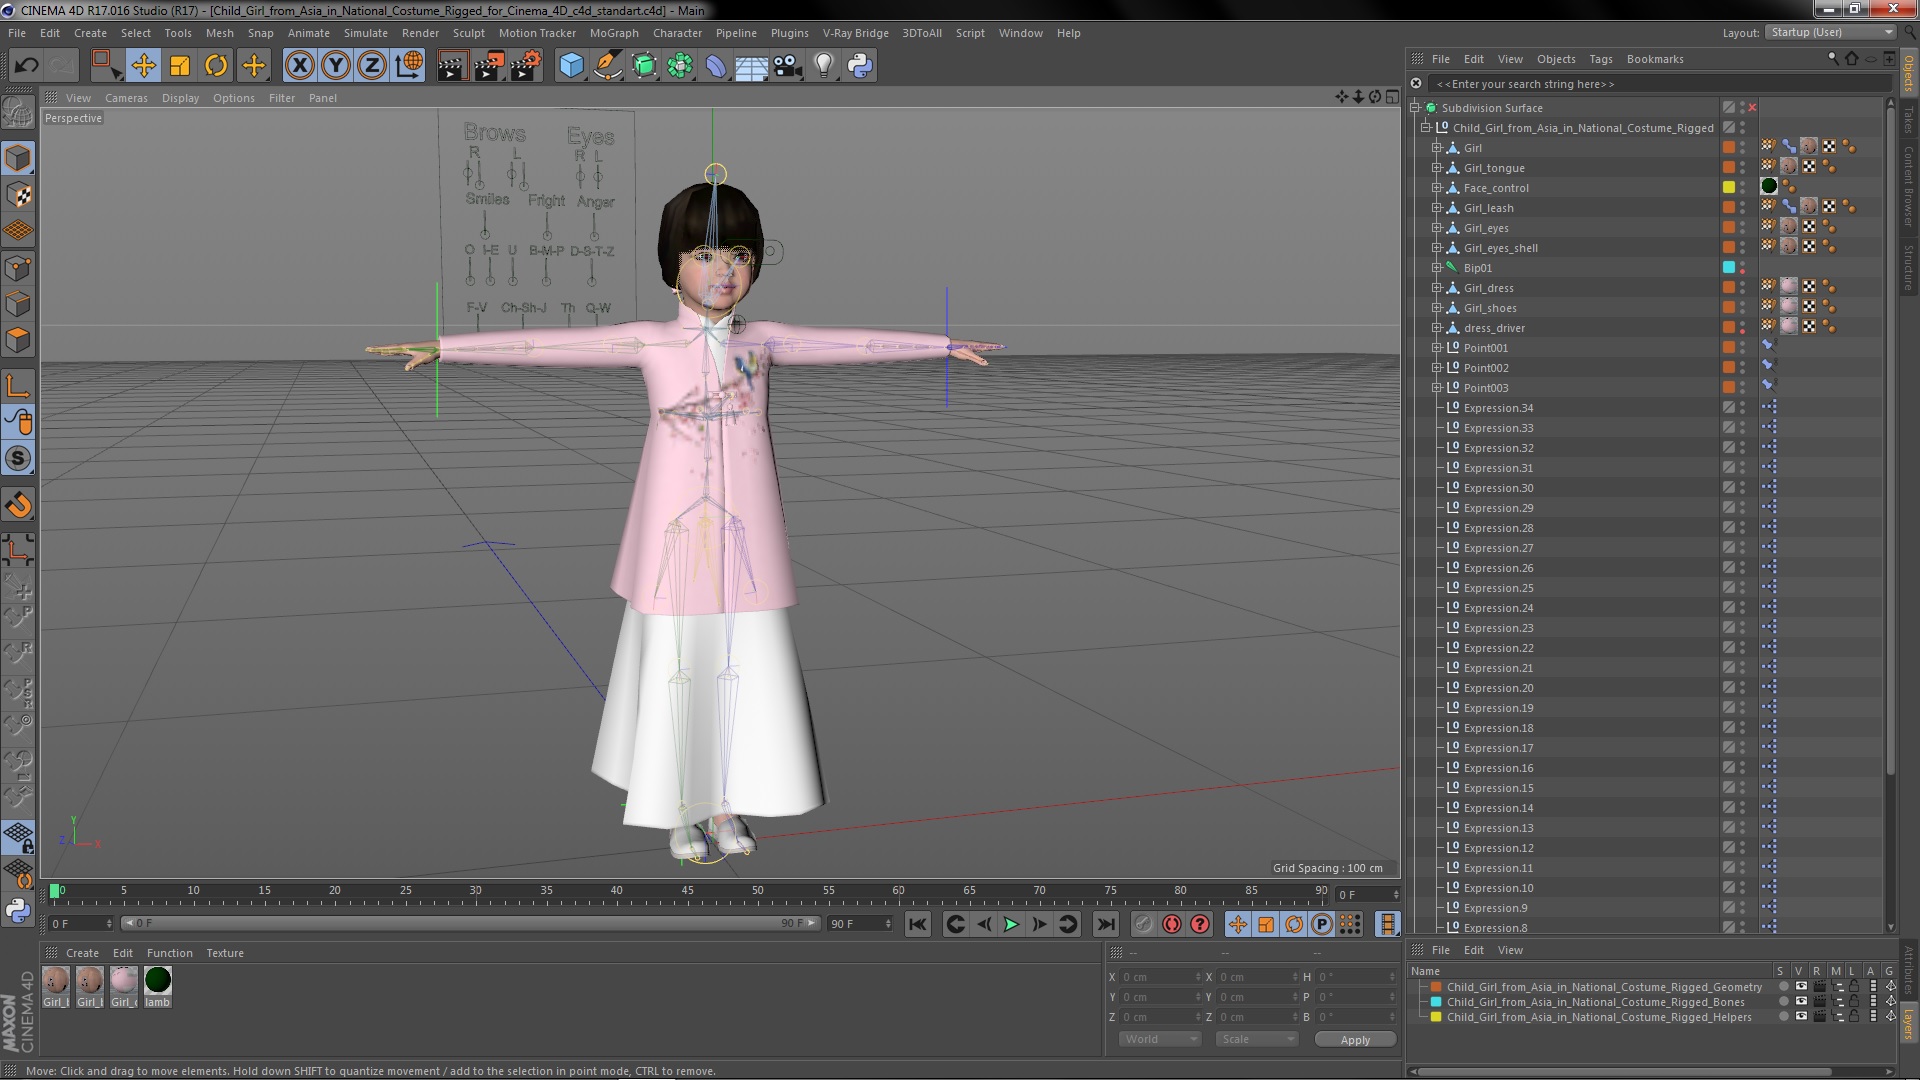Click Bip01 cyan layer color swatch

[1728, 268]
